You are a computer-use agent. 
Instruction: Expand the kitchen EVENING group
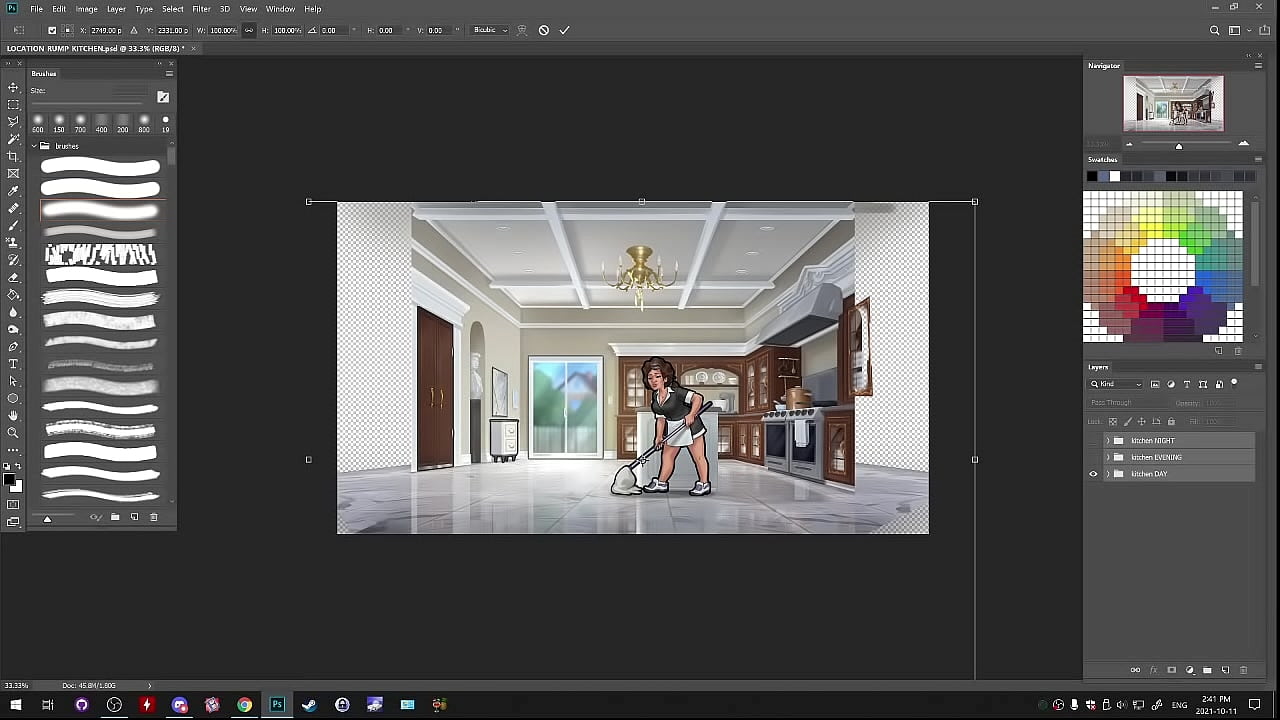pyautogui.click(x=1107, y=457)
